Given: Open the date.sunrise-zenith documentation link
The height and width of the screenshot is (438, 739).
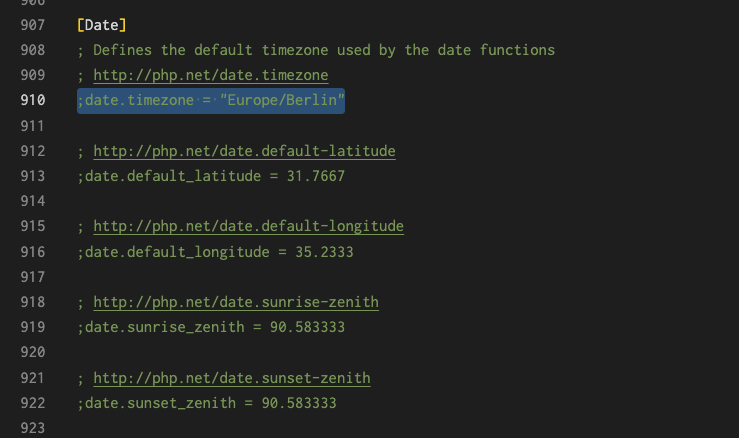Looking at the screenshot, I should [236, 302].
